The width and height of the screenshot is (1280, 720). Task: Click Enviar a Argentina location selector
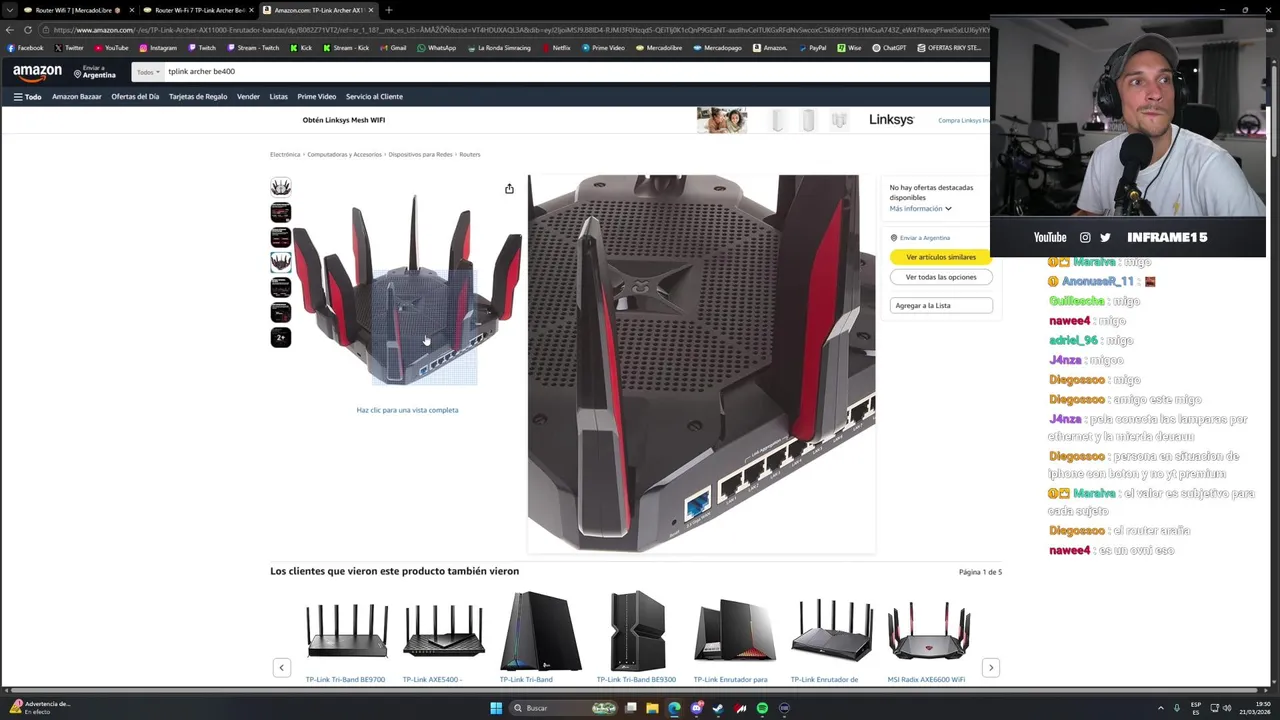coord(94,72)
